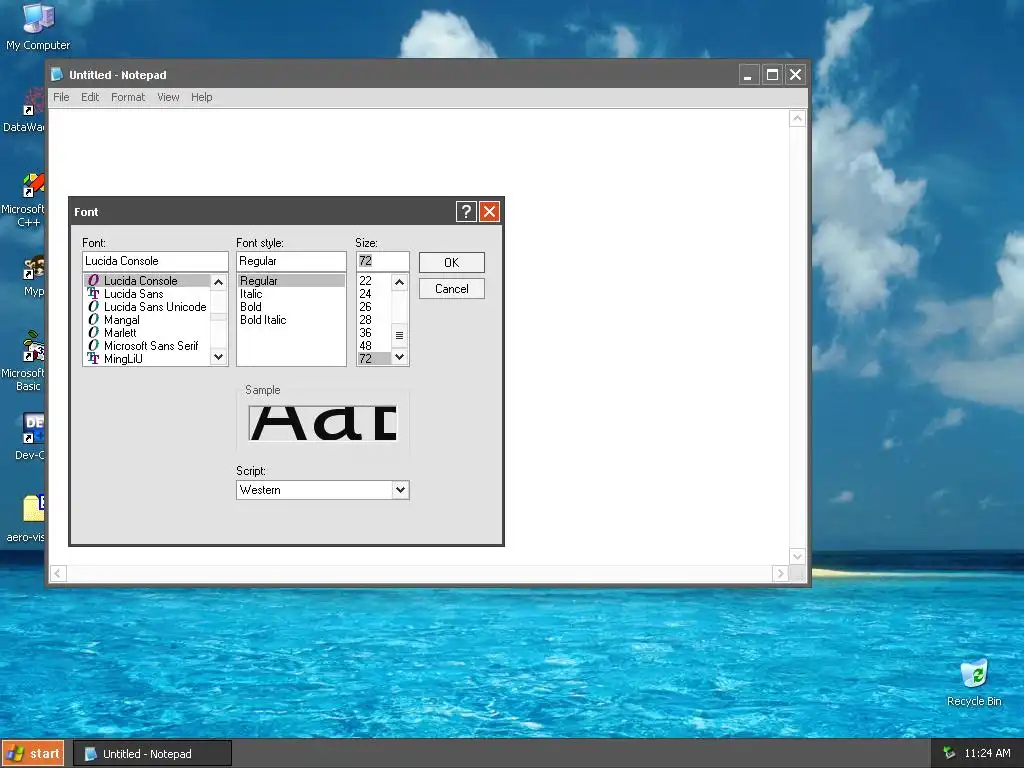The image size is (1024, 768).
Task: Open Dev-C++ desktop shortcut
Action: pos(30,436)
